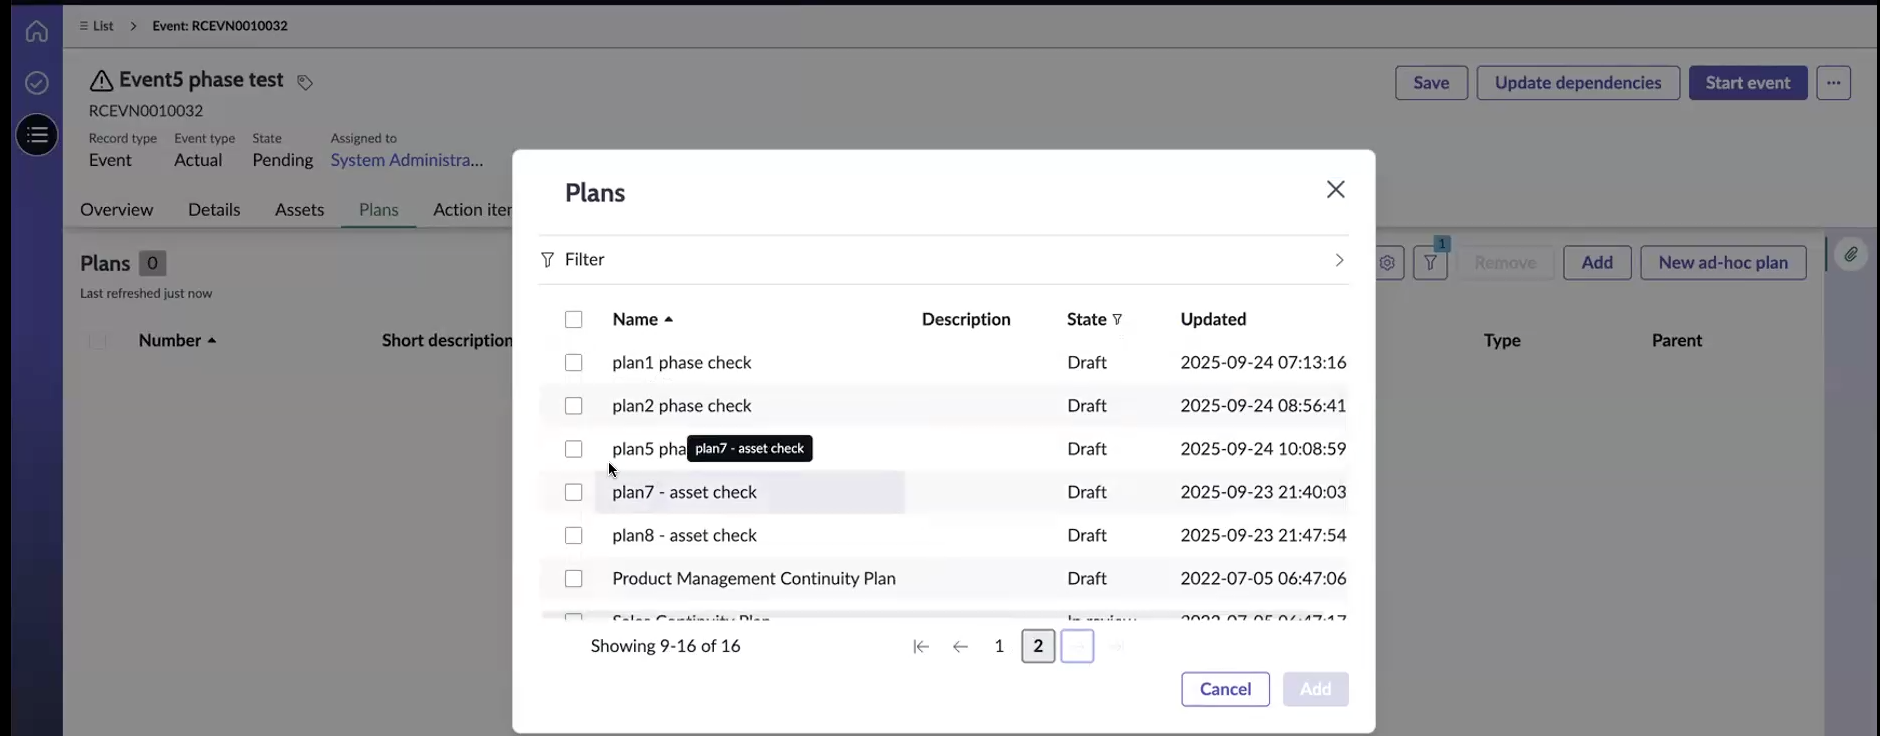Screen dimensions: 1880x736
Task: Select page 2 in pagination
Action: tap(1038, 647)
